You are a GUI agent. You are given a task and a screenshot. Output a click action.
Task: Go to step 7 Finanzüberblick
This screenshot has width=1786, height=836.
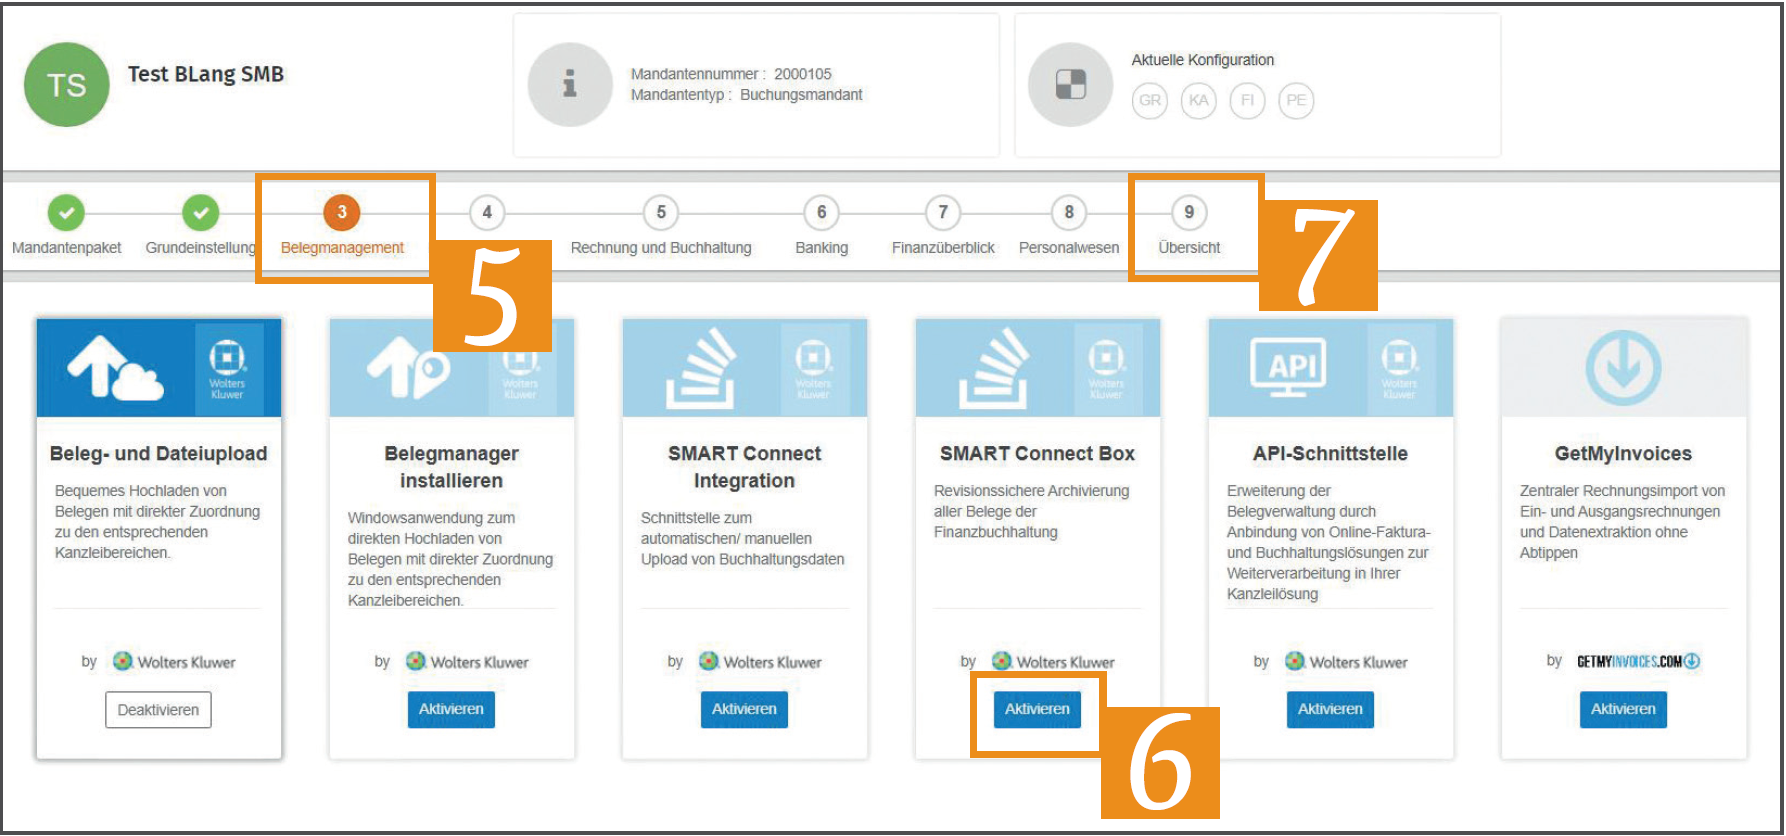943,212
